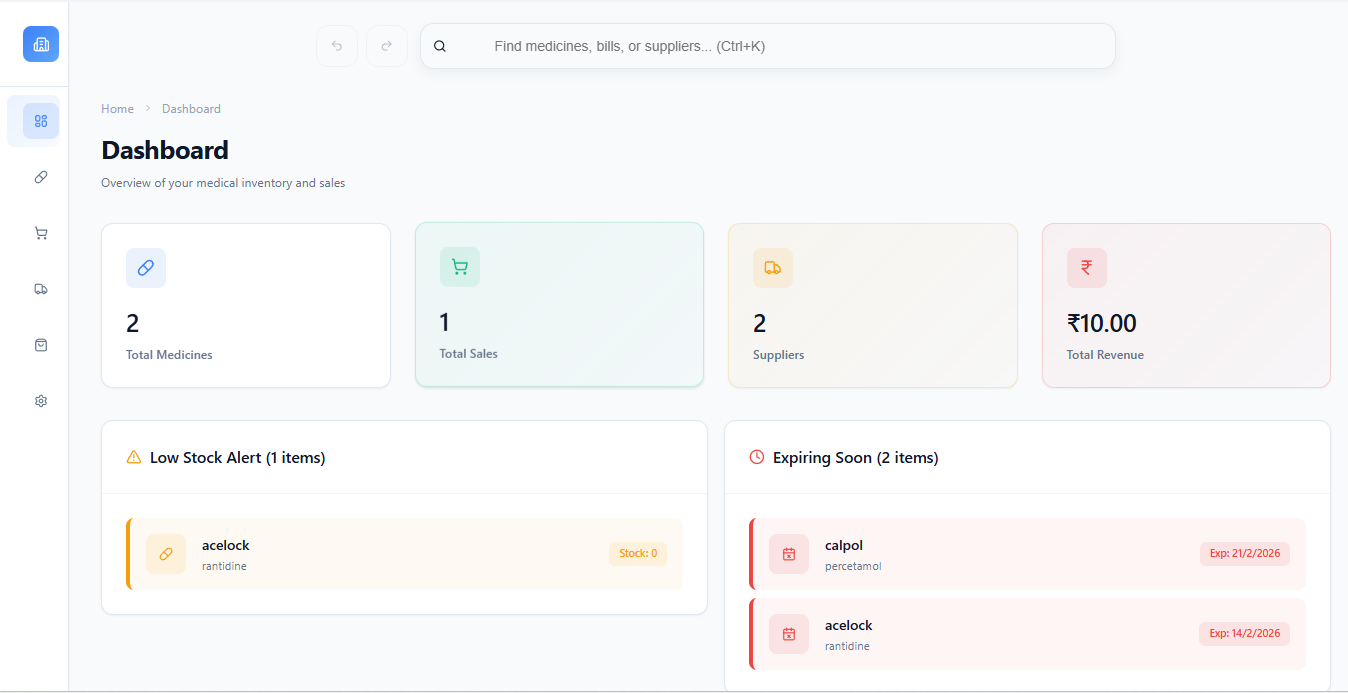Click the calendar icon next to calpol
This screenshot has width=1348, height=693.
pyautogui.click(x=788, y=553)
